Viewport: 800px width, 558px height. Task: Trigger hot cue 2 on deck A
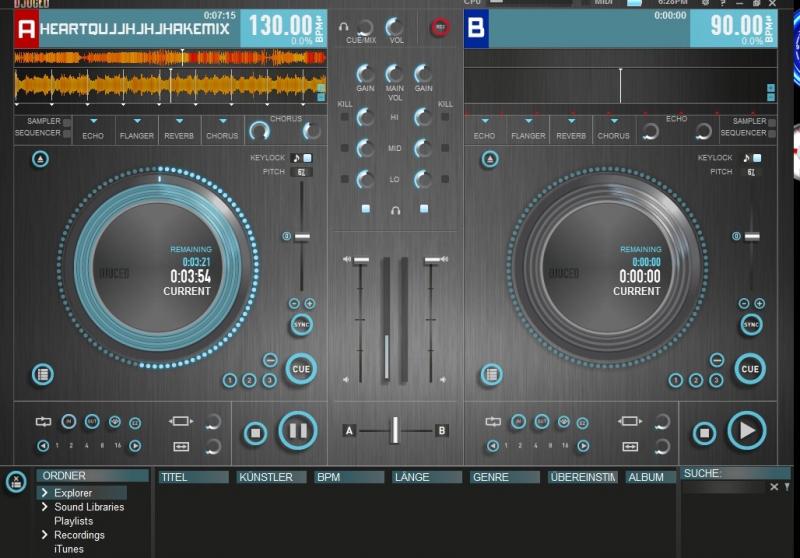pyautogui.click(x=249, y=380)
